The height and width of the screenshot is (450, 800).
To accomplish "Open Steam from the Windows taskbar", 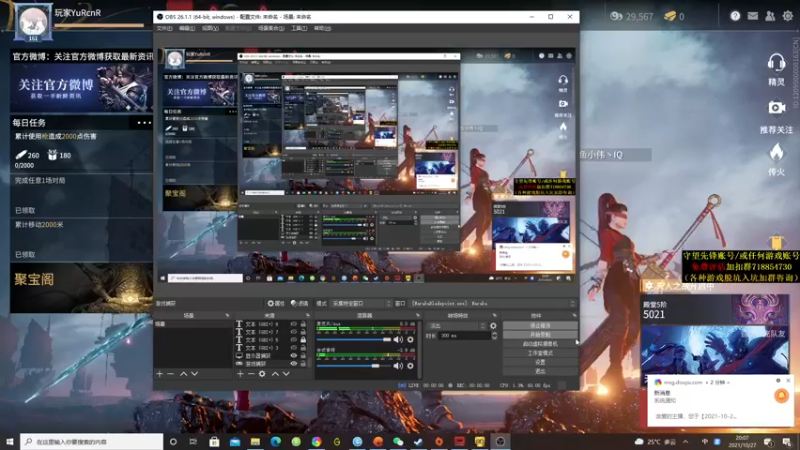I will (419, 441).
